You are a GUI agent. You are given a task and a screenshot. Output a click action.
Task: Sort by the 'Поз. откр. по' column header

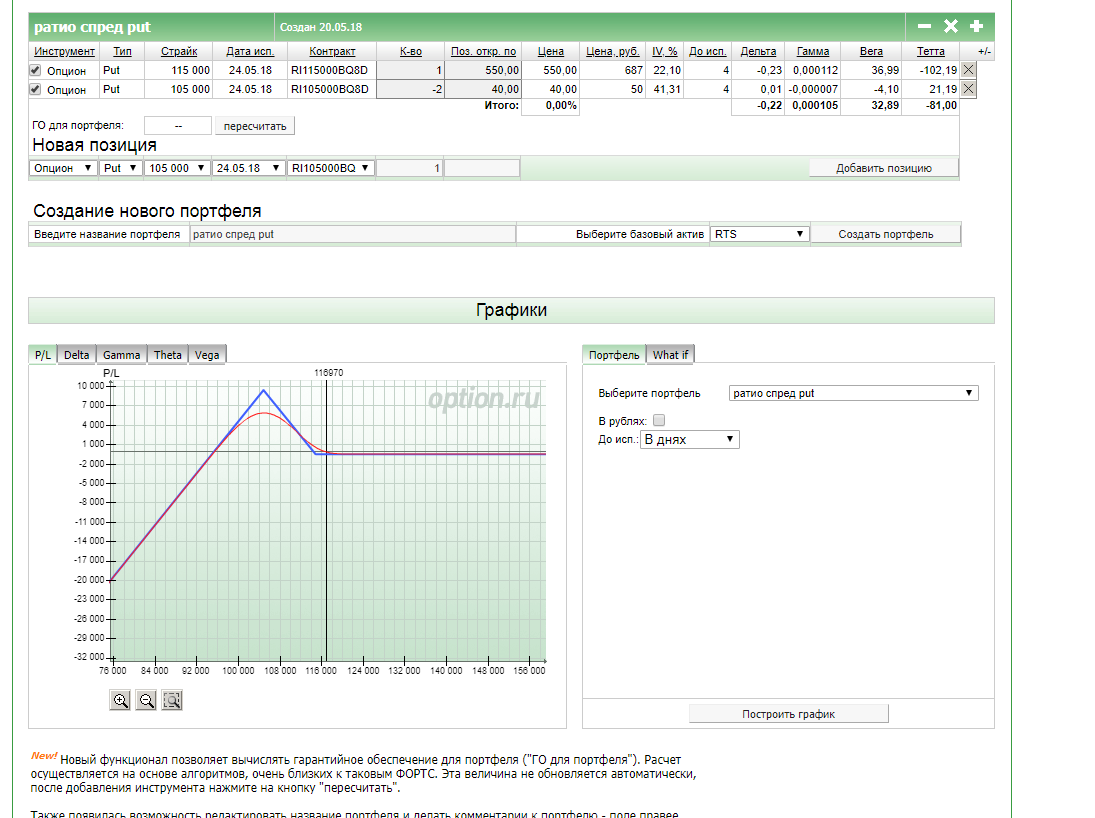point(483,51)
